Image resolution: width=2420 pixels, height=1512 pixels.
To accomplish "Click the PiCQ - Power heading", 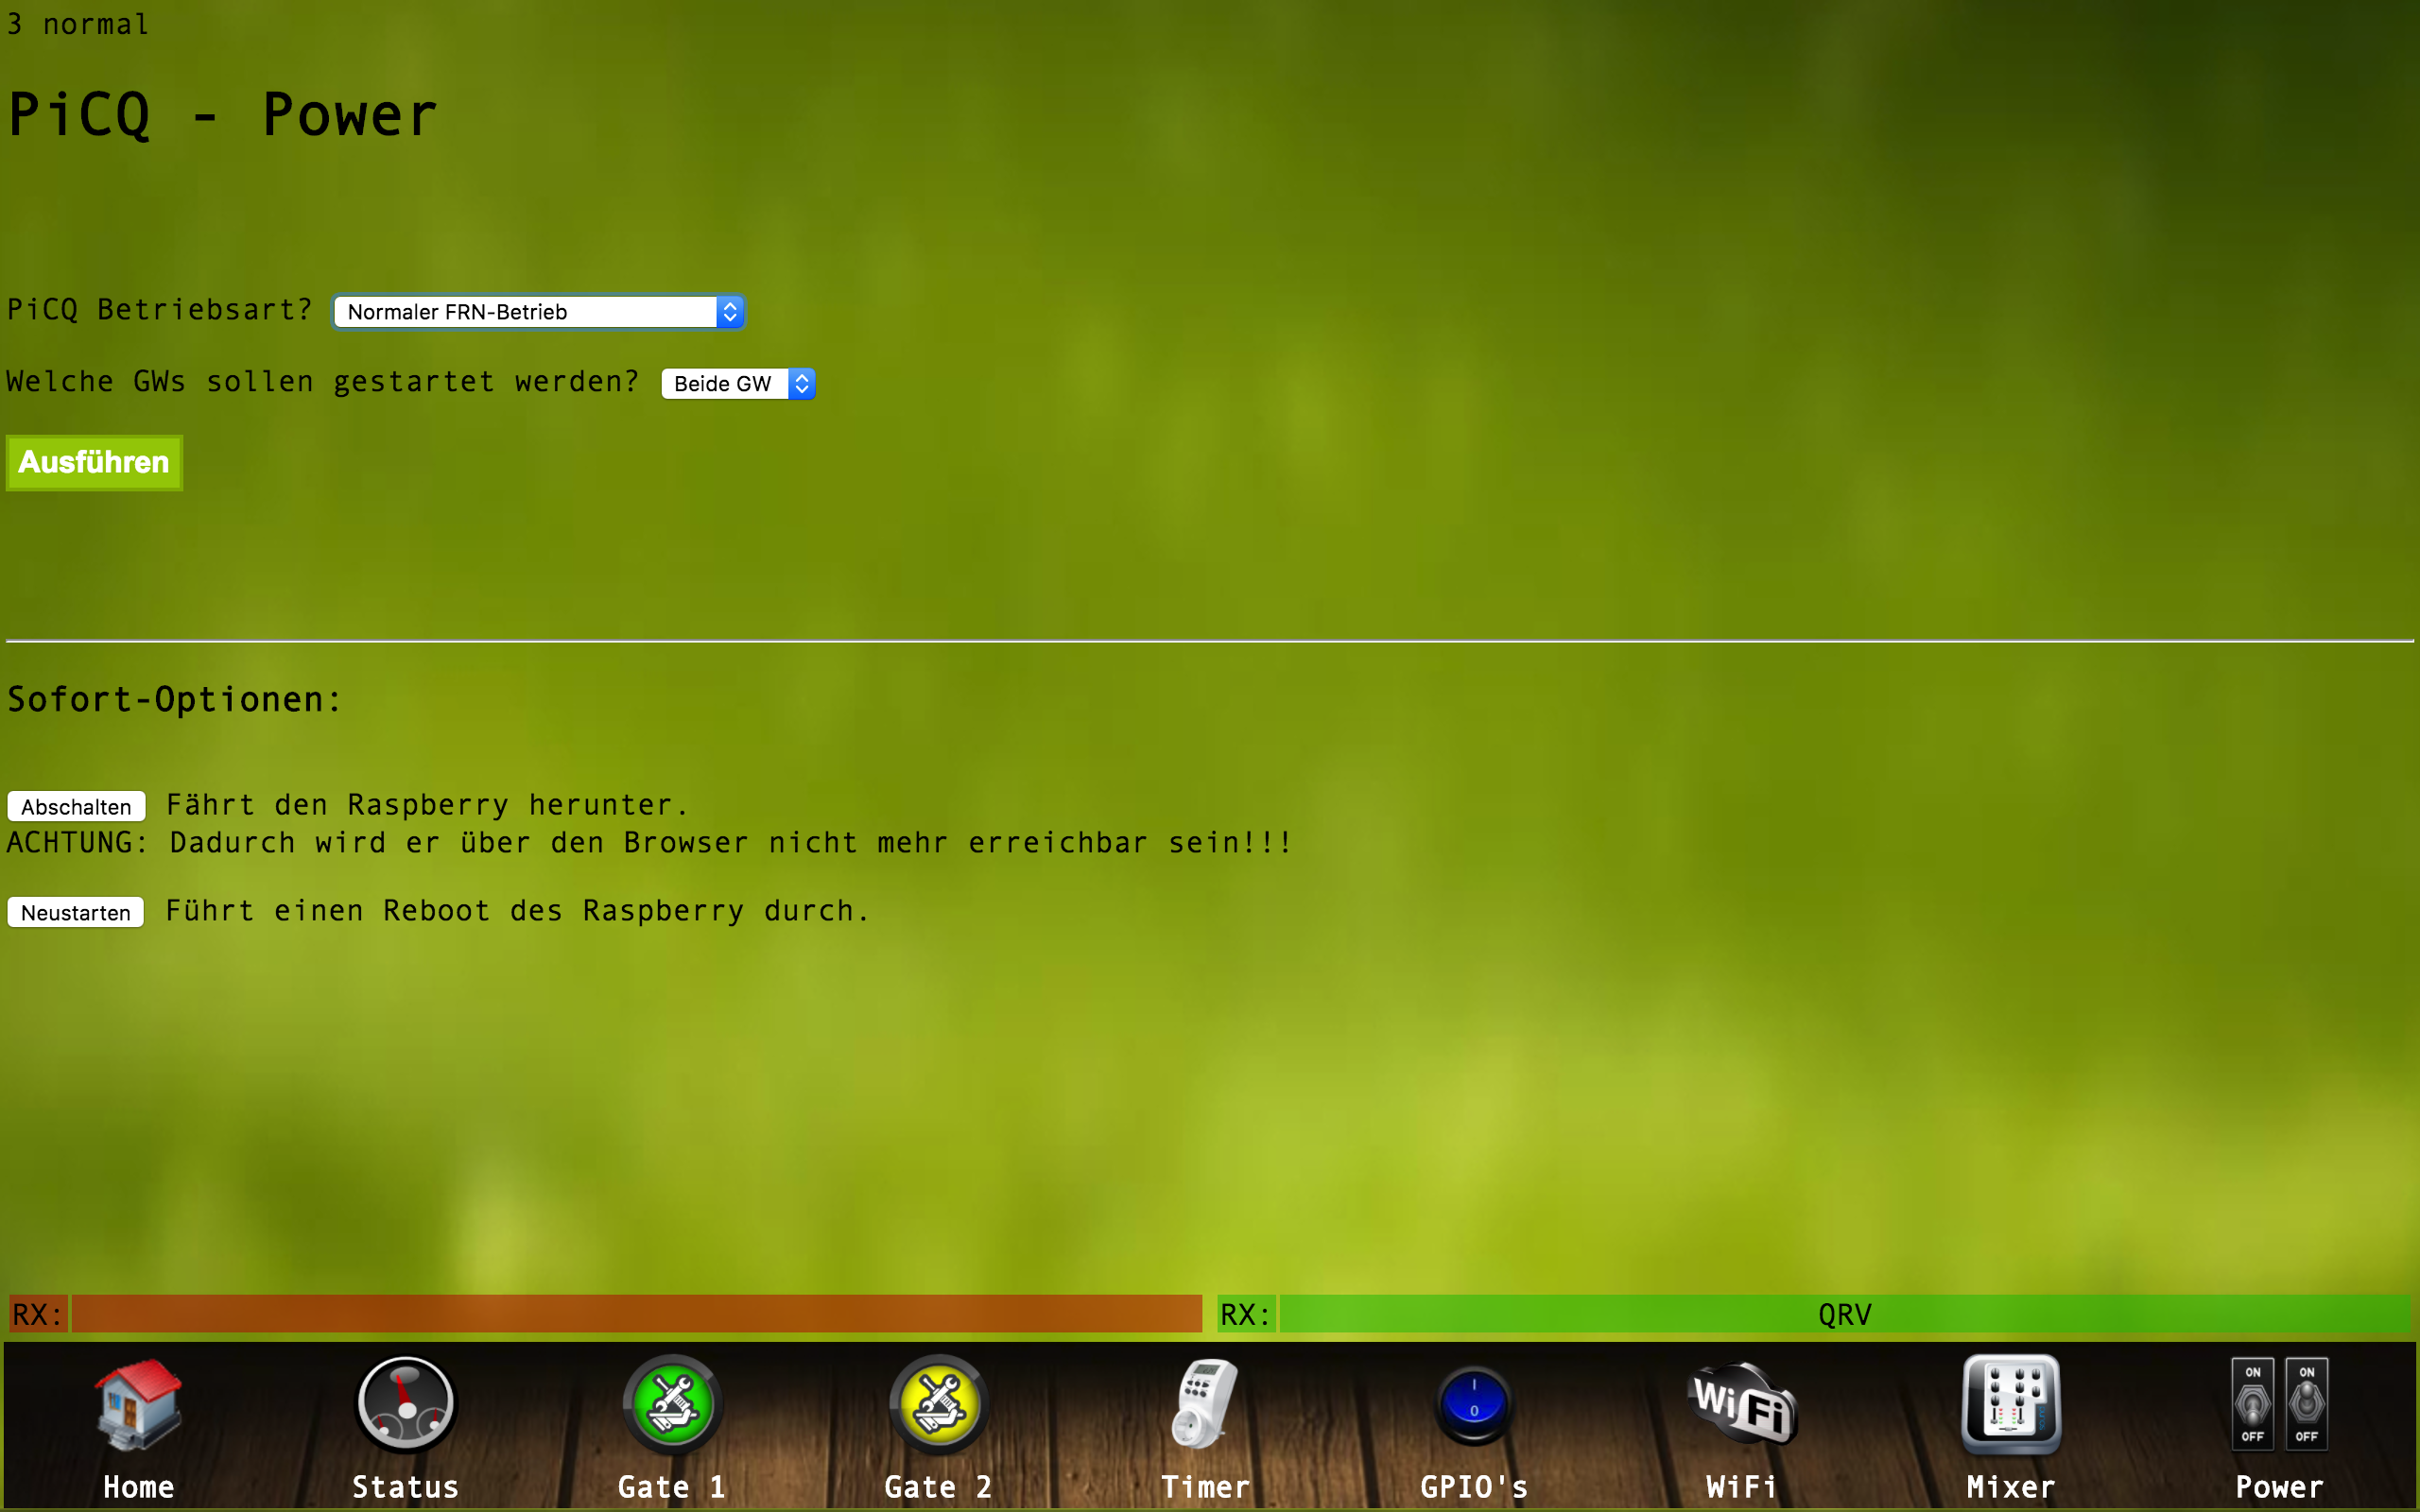I will (222, 114).
